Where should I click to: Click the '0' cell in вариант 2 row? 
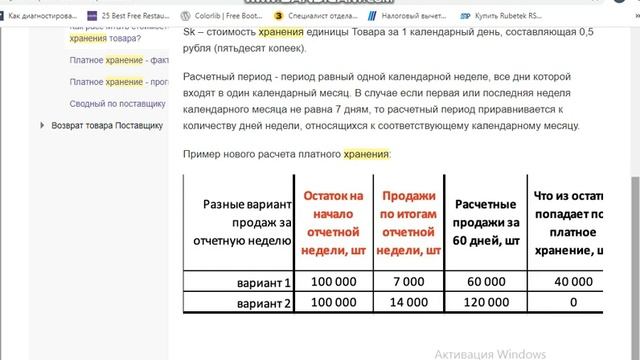[x=573, y=302]
